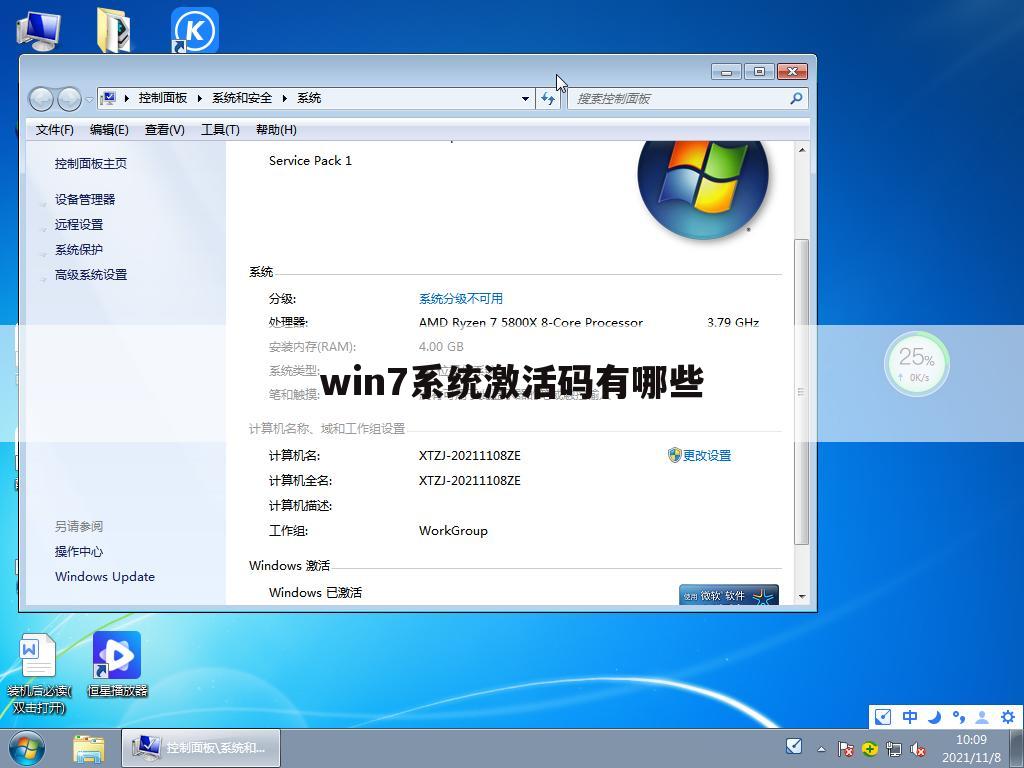Screen dimensions: 1024x768
Task: Click the computer icon in the address bar
Action: coord(109,98)
